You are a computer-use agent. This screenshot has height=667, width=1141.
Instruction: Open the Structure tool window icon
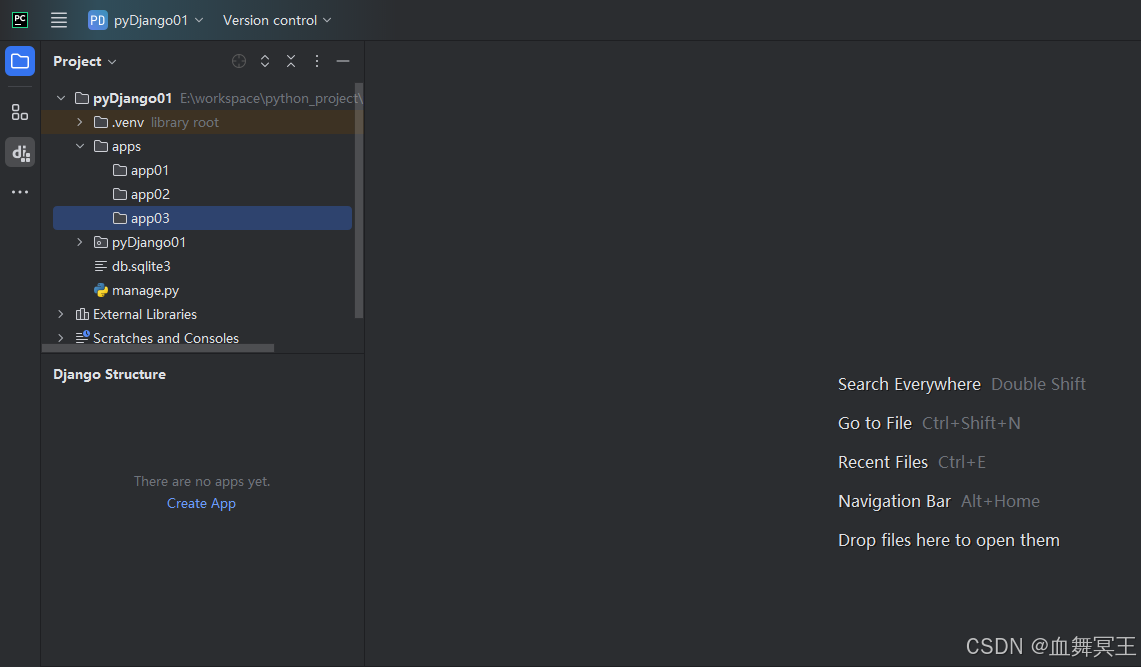coord(20,112)
